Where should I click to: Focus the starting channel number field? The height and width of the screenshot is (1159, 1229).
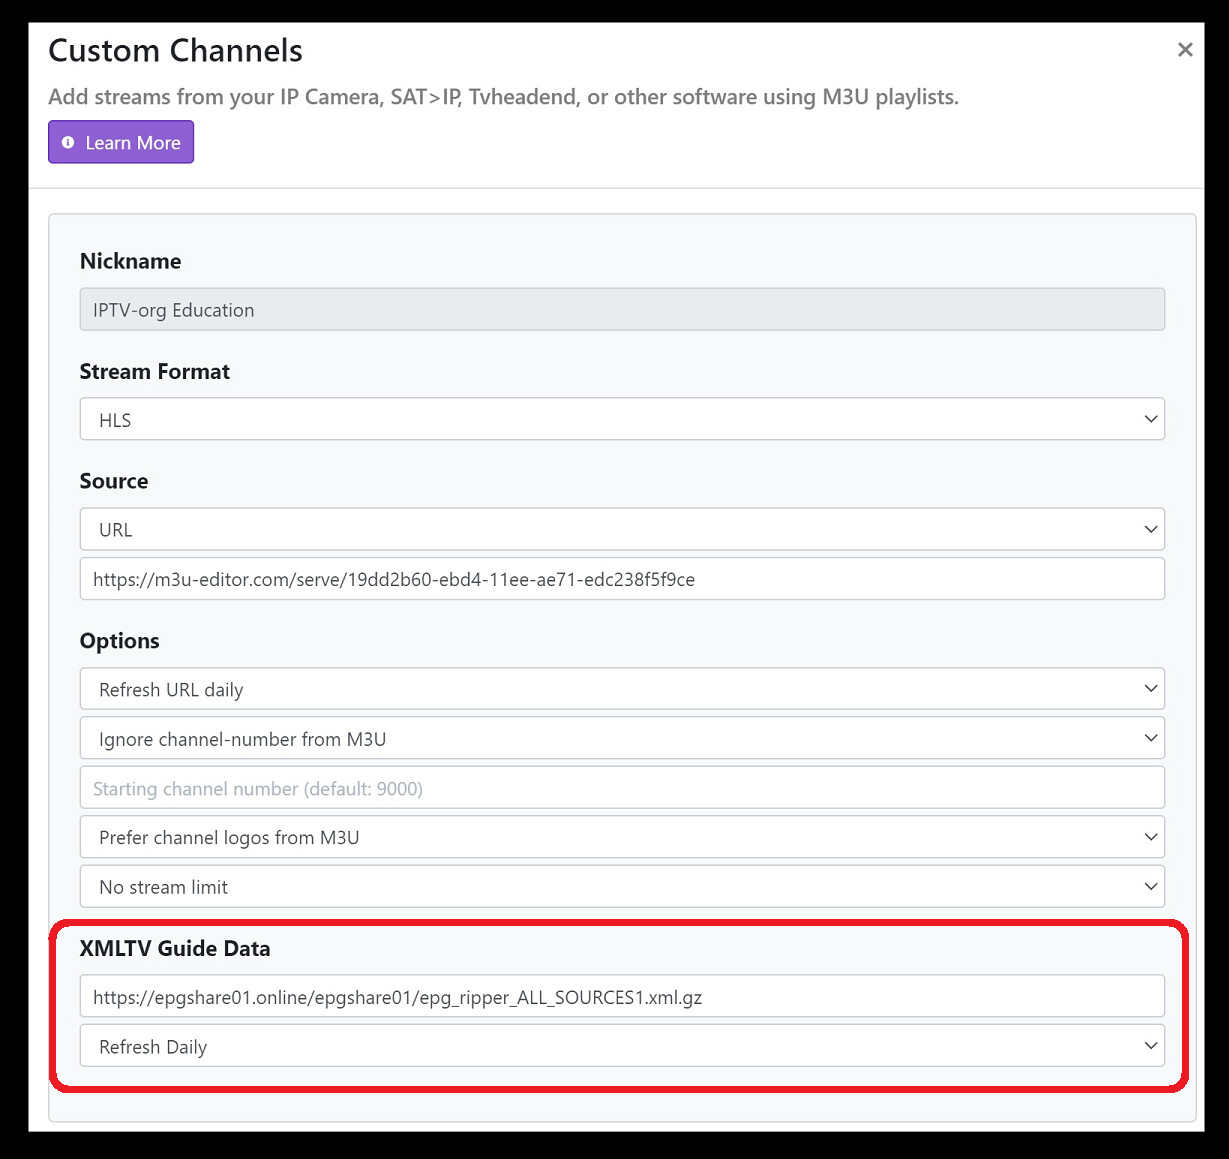(x=620, y=787)
